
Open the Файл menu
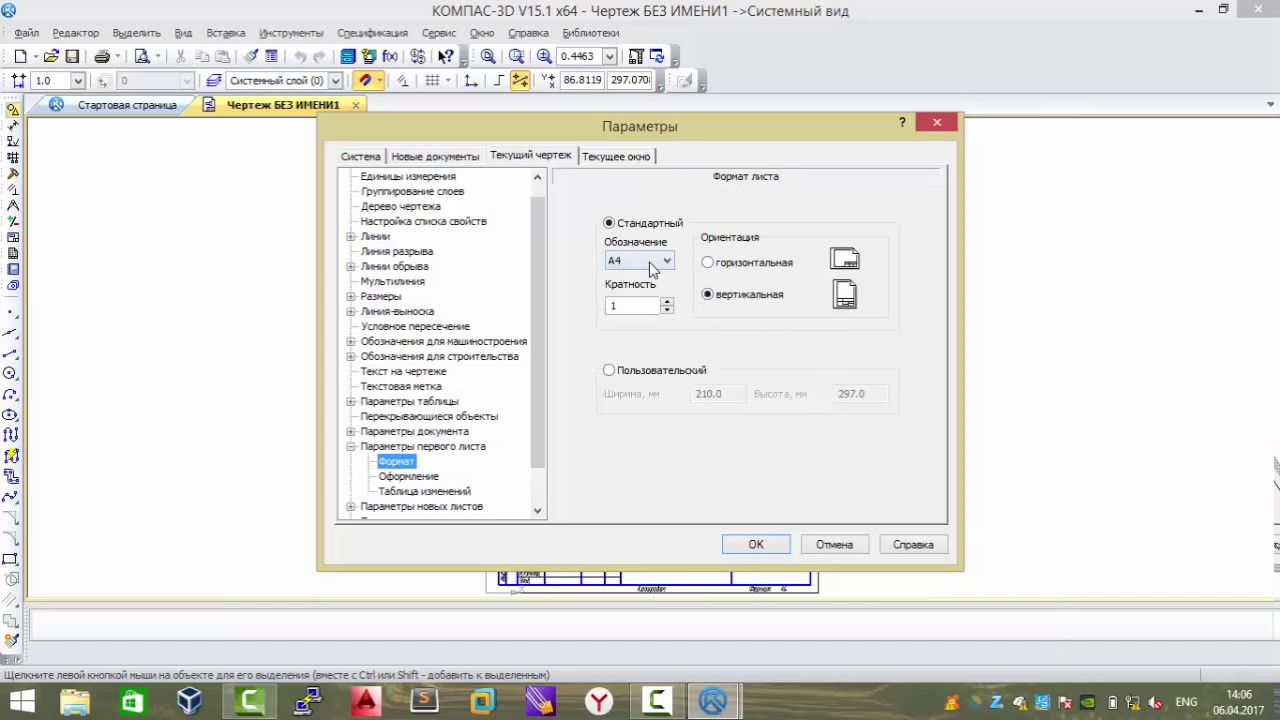26,33
